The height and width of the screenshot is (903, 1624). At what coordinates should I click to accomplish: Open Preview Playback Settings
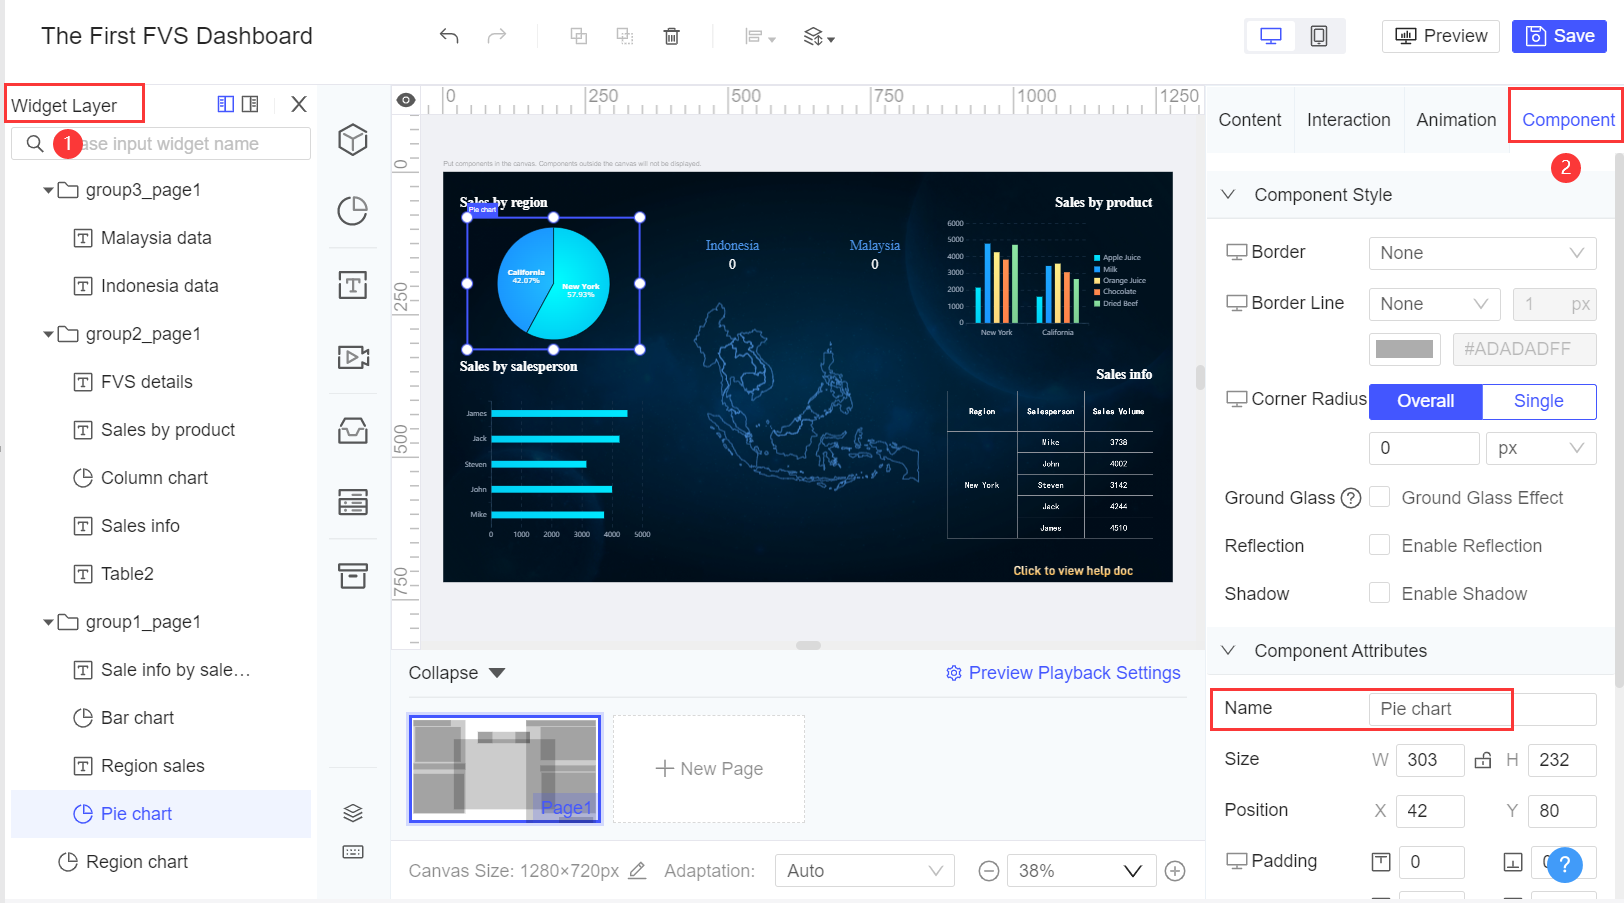point(1063,672)
